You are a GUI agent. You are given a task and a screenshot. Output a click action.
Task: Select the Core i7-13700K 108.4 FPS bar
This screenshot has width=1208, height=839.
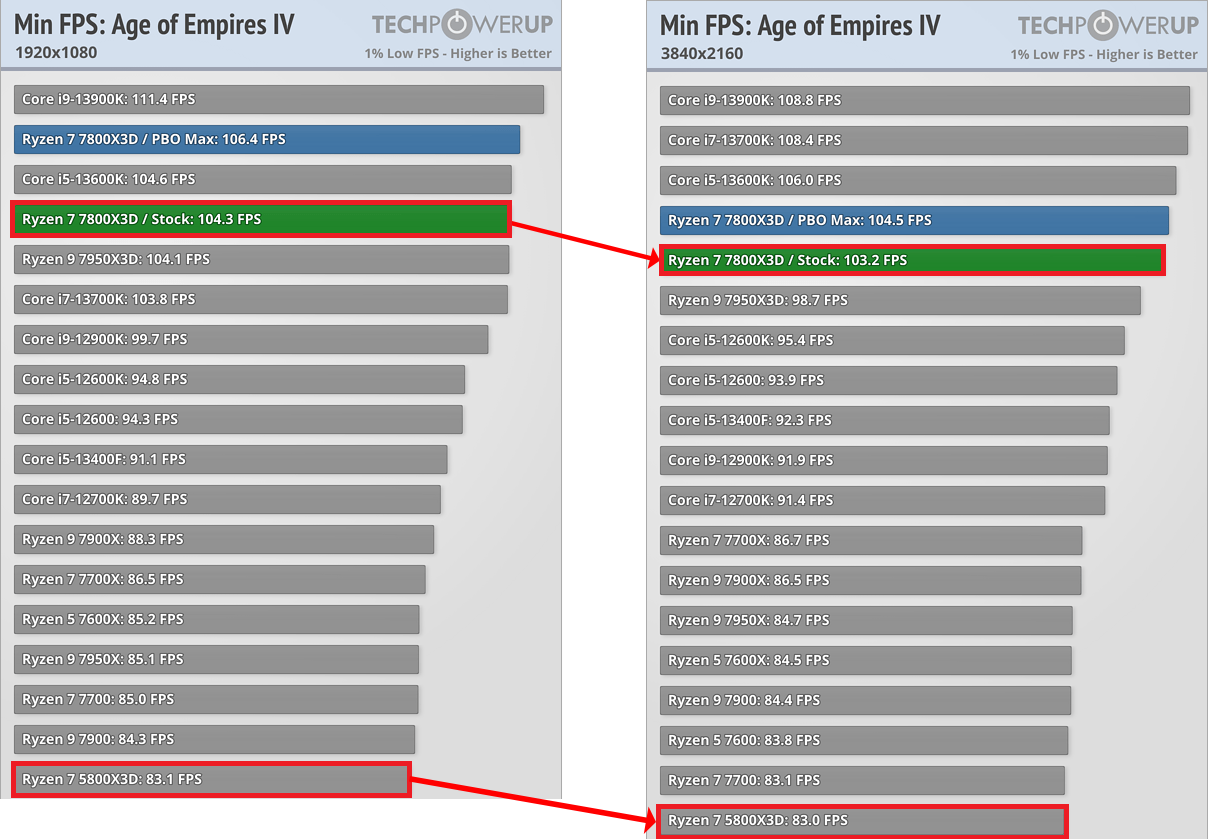(x=924, y=140)
